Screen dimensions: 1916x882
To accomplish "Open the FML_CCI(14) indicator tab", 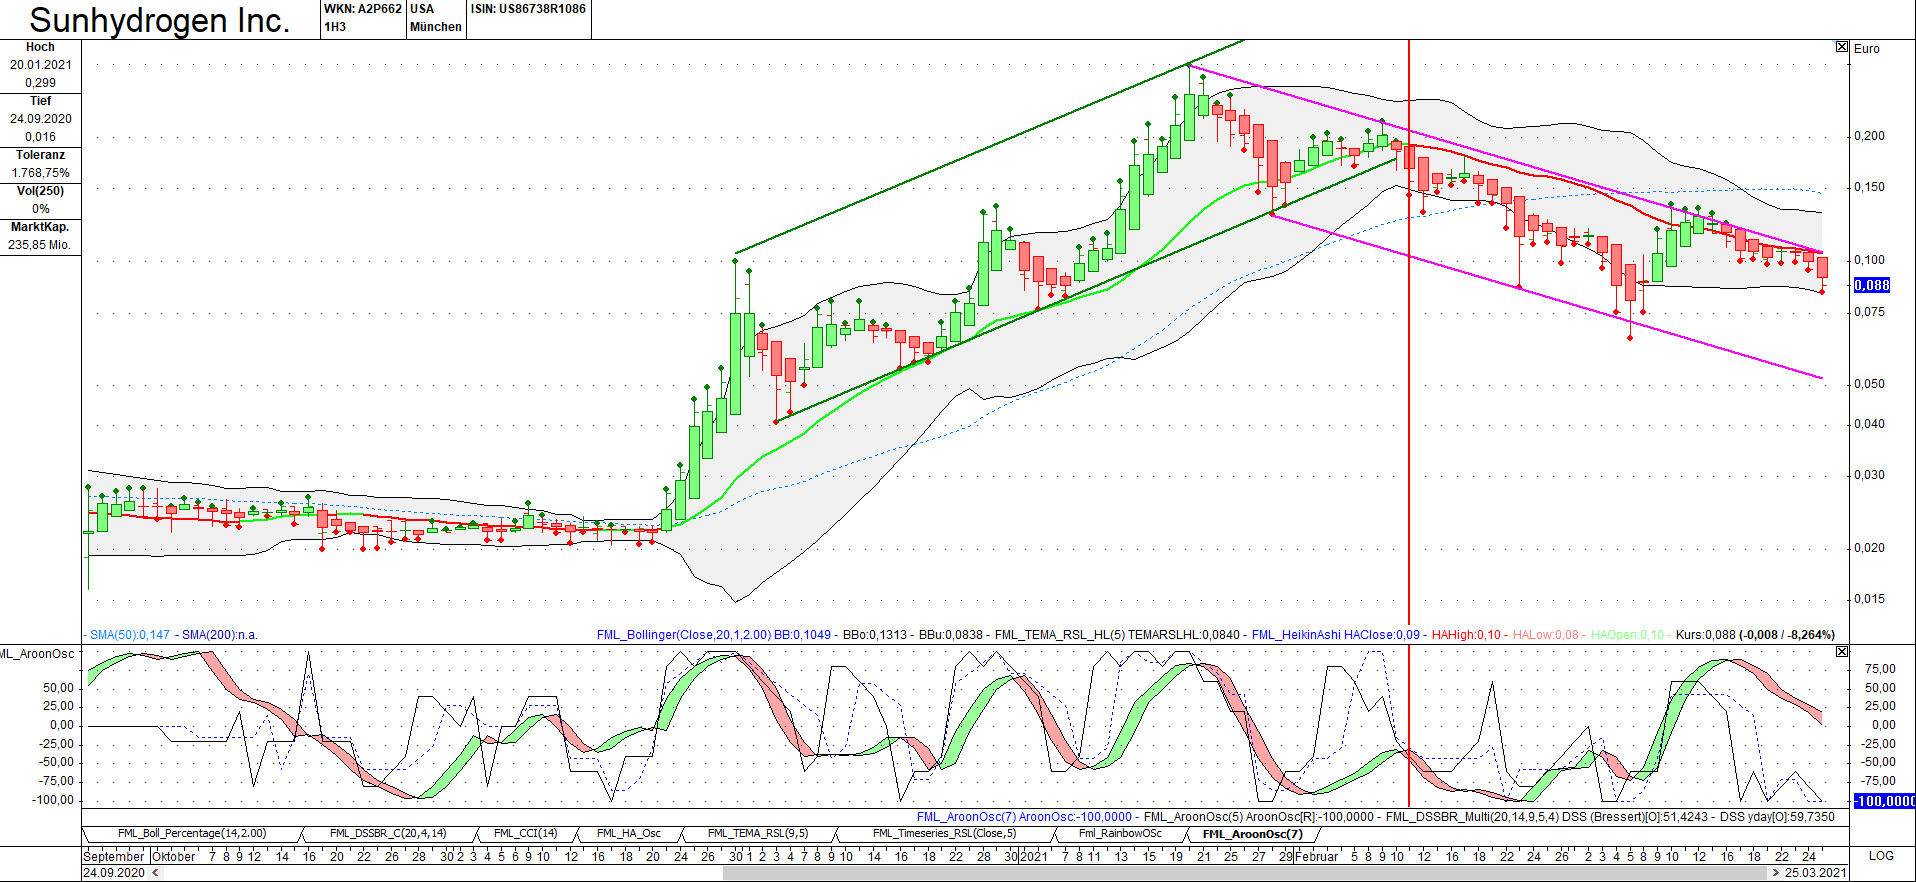I will (525, 834).
